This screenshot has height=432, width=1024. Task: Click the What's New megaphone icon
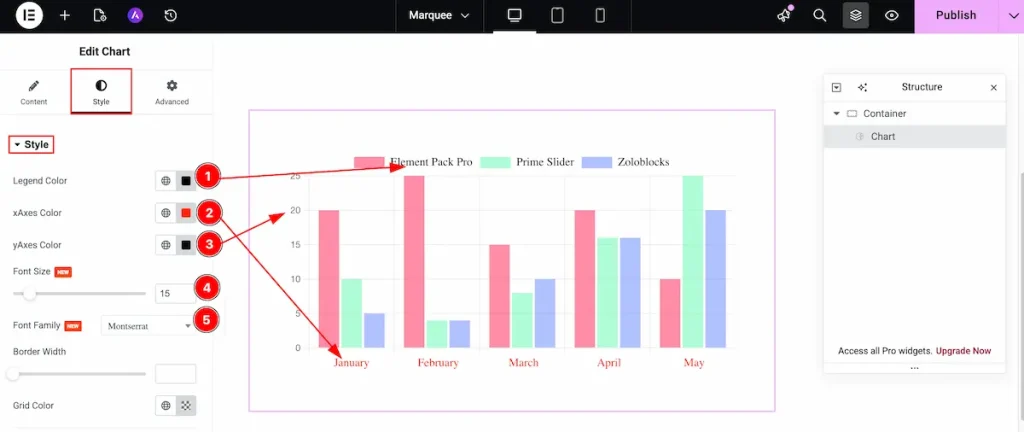coord(784,15)
